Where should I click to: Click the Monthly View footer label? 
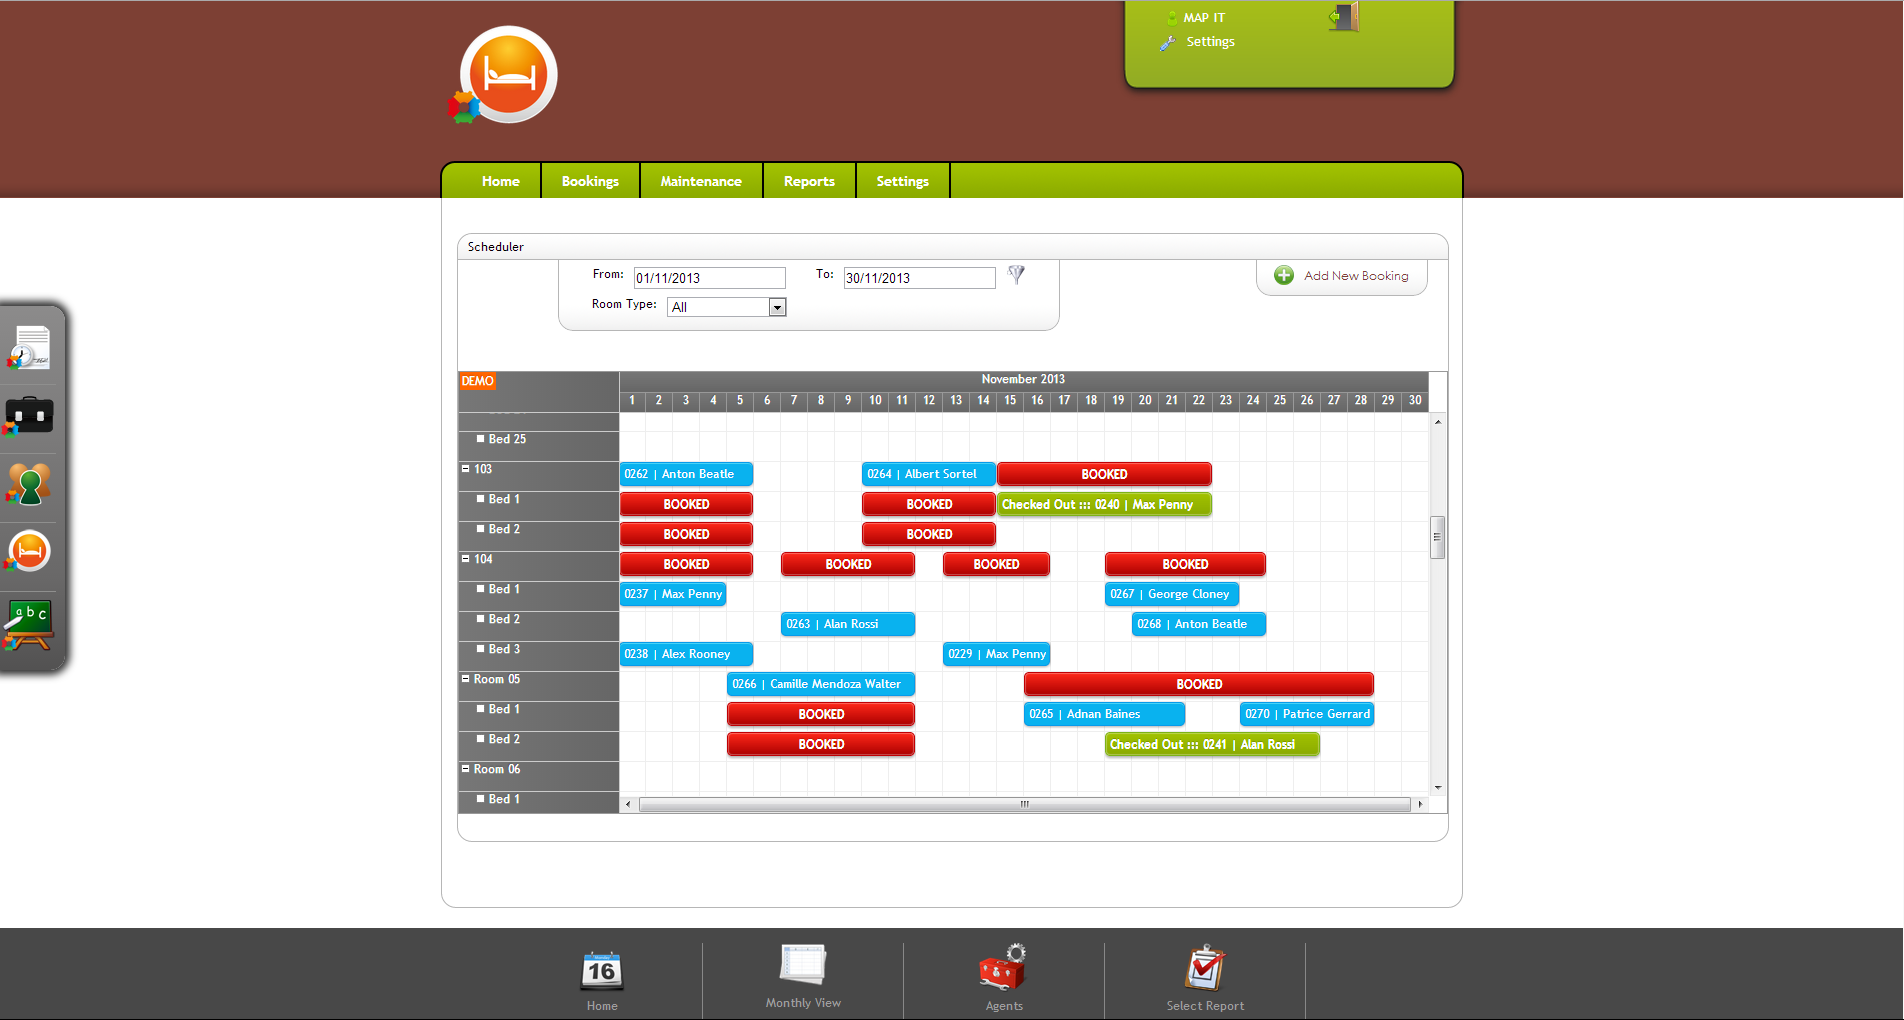point(803,1003)
